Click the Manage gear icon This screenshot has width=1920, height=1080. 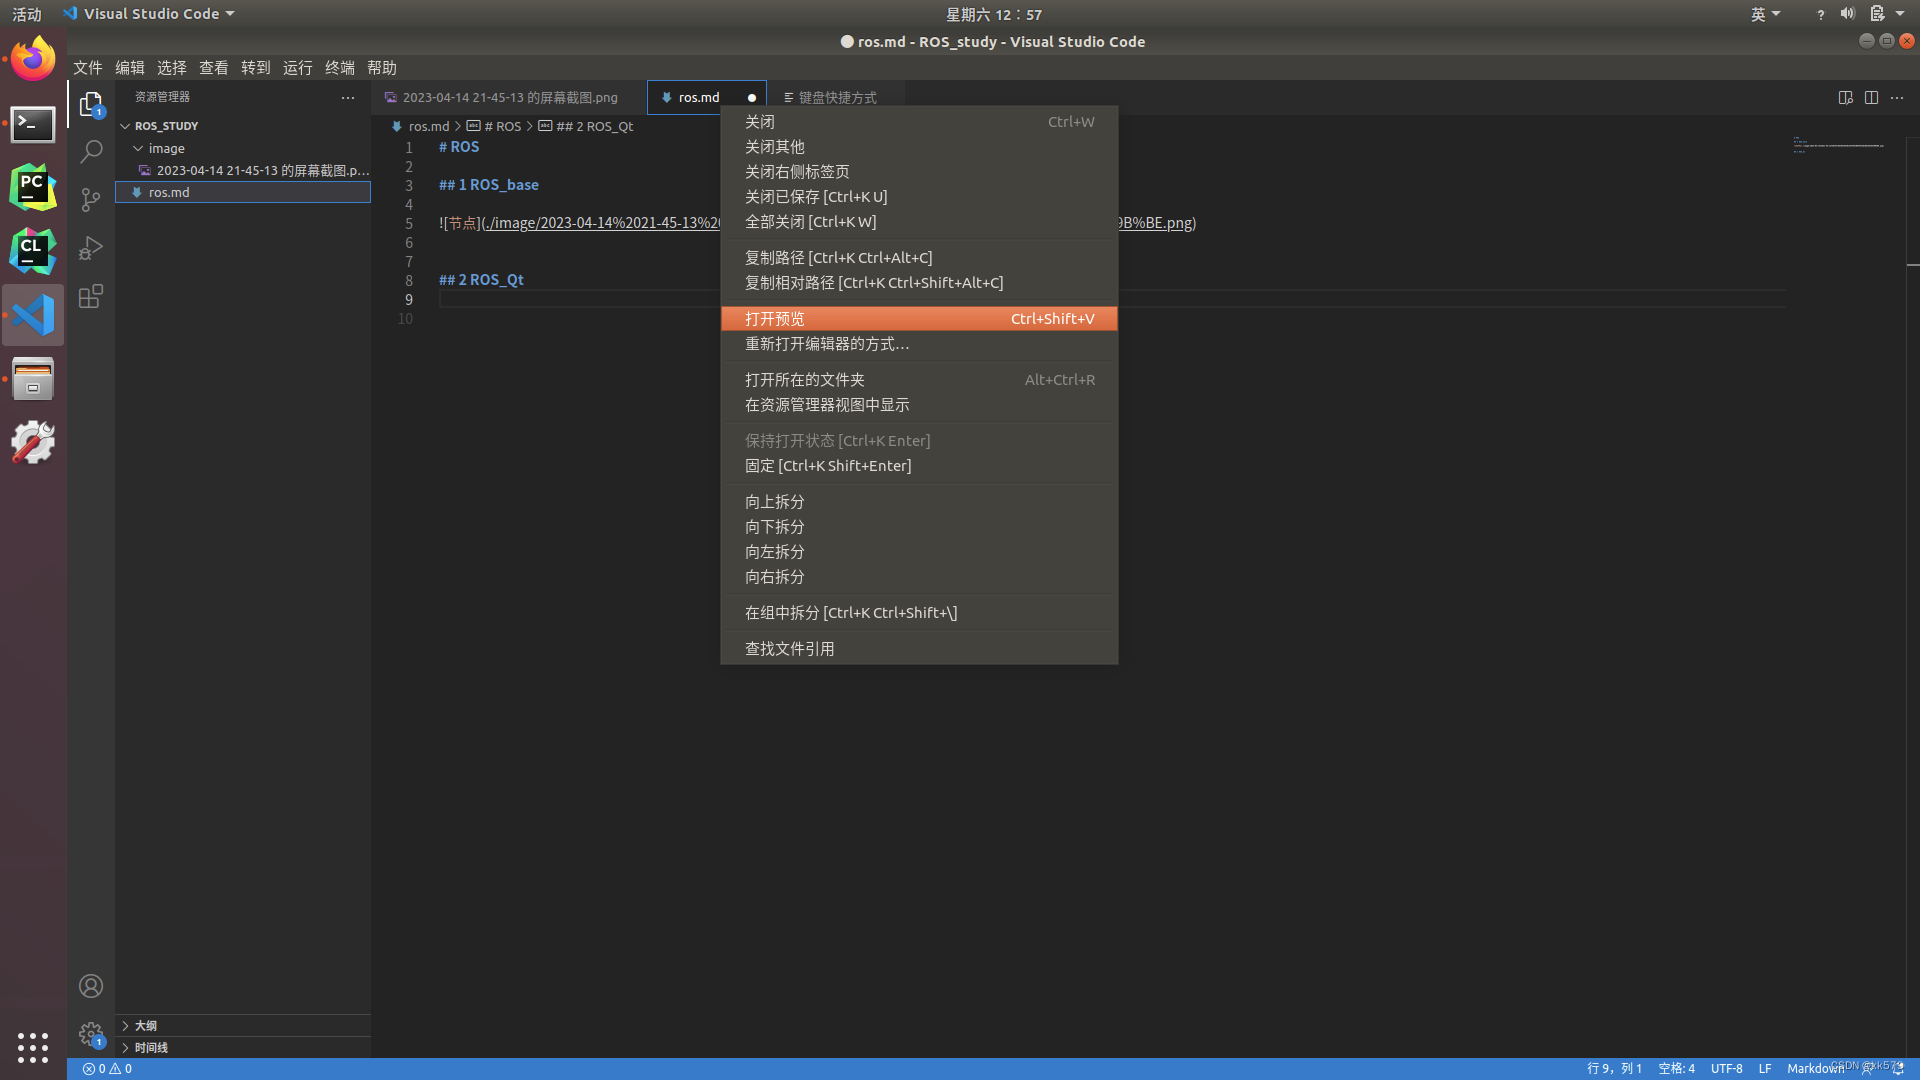(x=91, y=1034)
